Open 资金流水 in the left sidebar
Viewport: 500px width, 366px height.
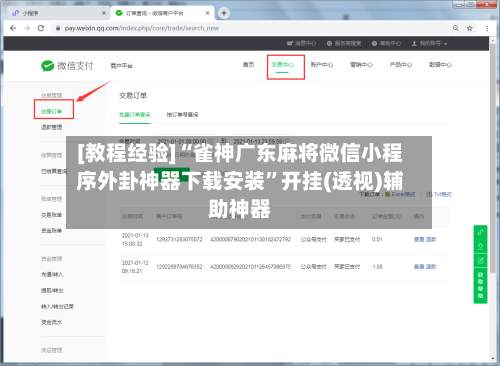(52, 322)
